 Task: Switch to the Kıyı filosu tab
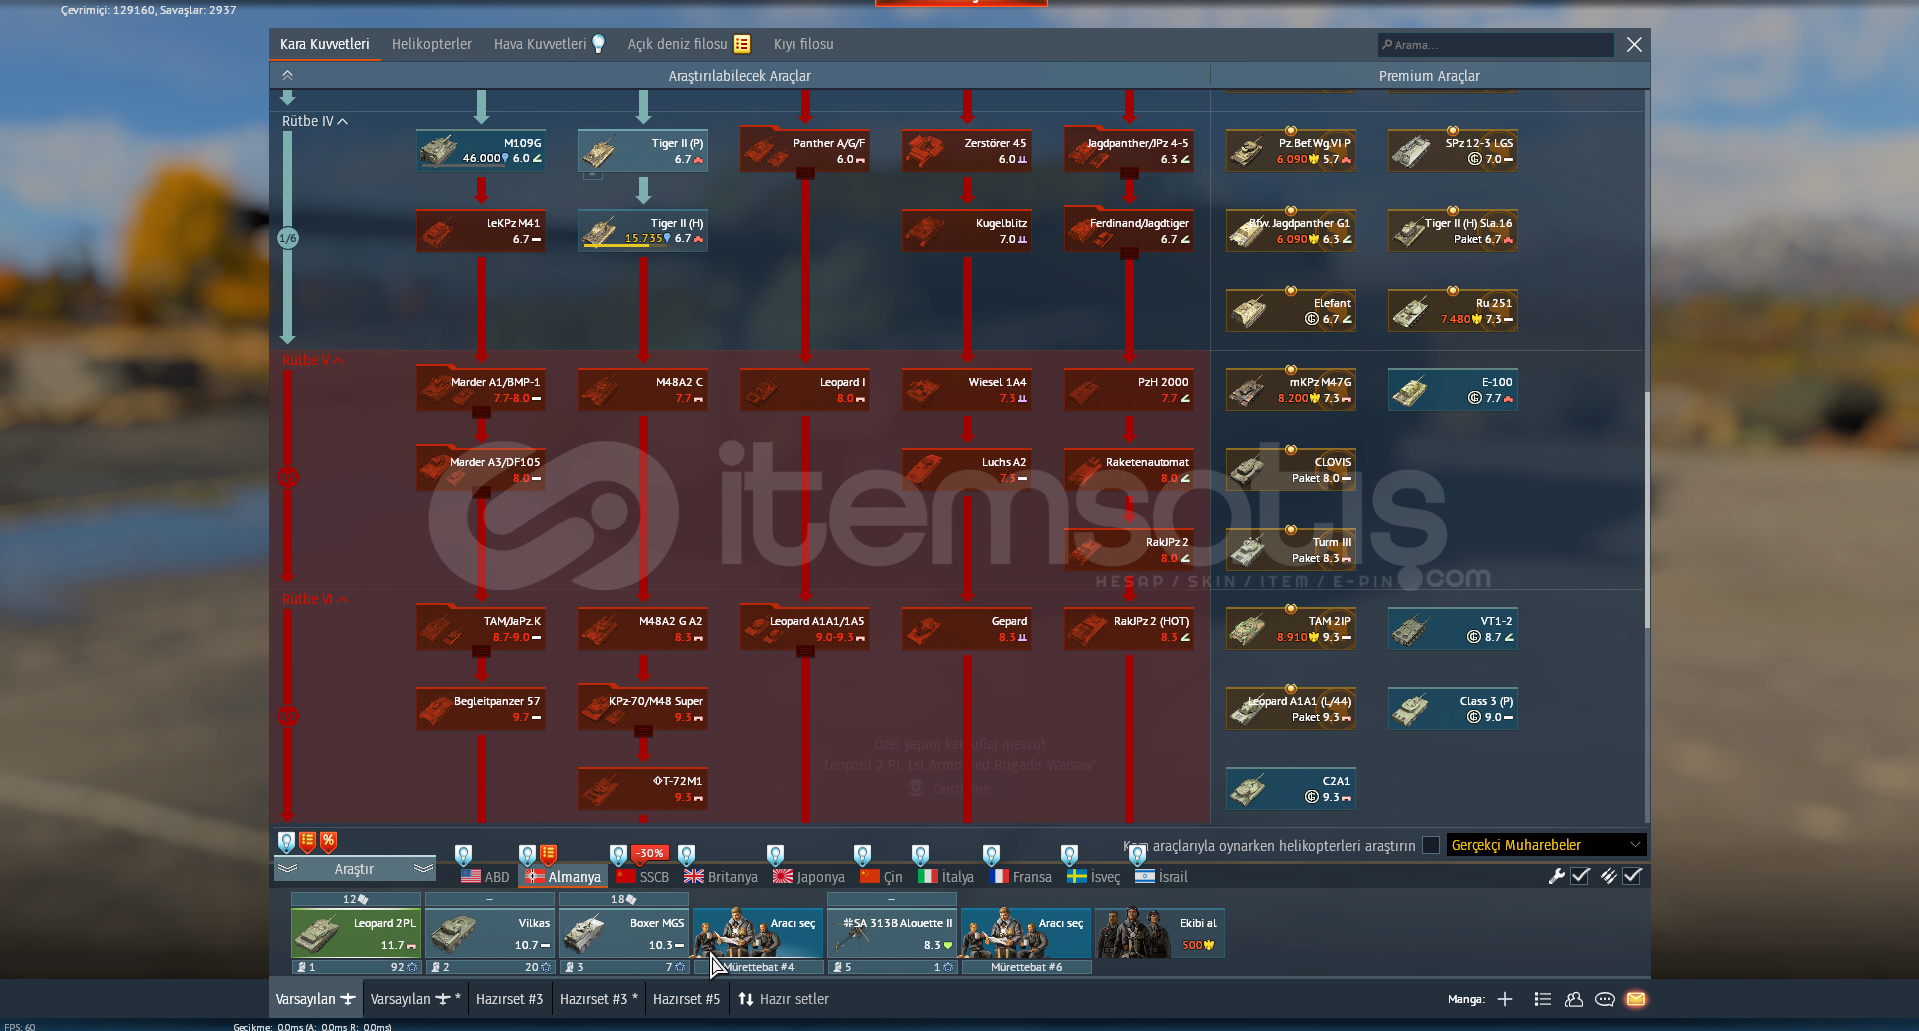pyautogui.click(x=803, y=44)
